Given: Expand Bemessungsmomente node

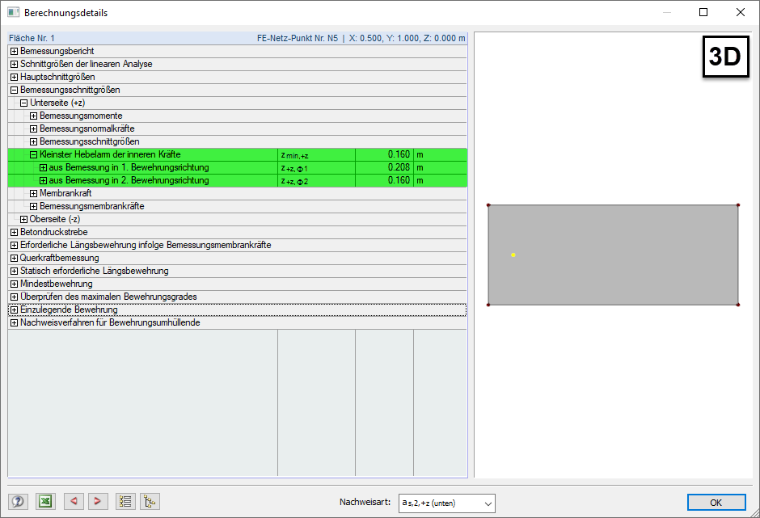Looking at the screenshot, I should [33, 116].
